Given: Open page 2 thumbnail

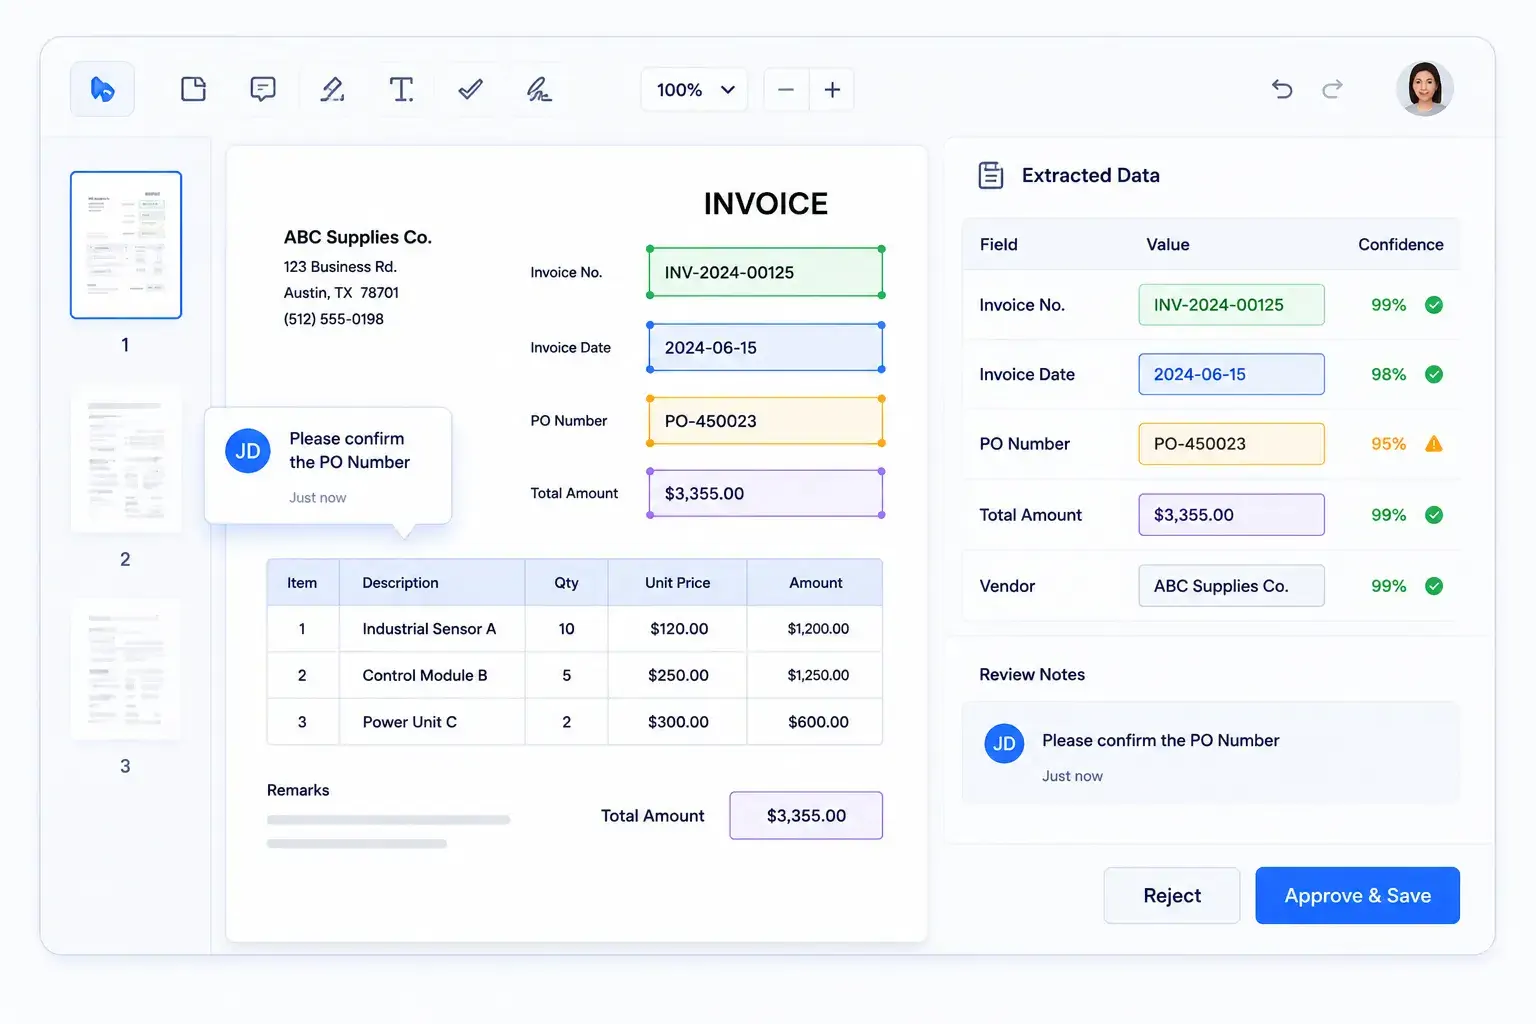Looking at the screenshot, I should coord(126,458).
